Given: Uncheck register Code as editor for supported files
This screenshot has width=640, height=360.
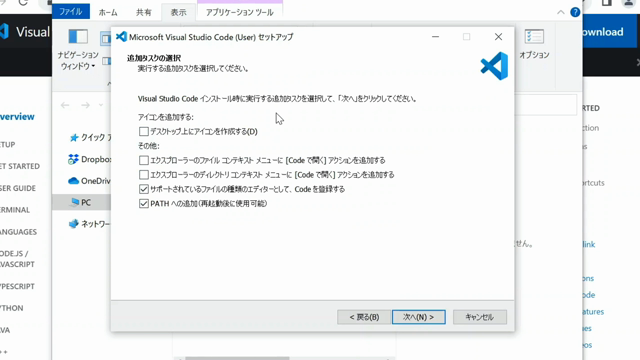Looking at the screenshot, I should click(x=144, y=189).
